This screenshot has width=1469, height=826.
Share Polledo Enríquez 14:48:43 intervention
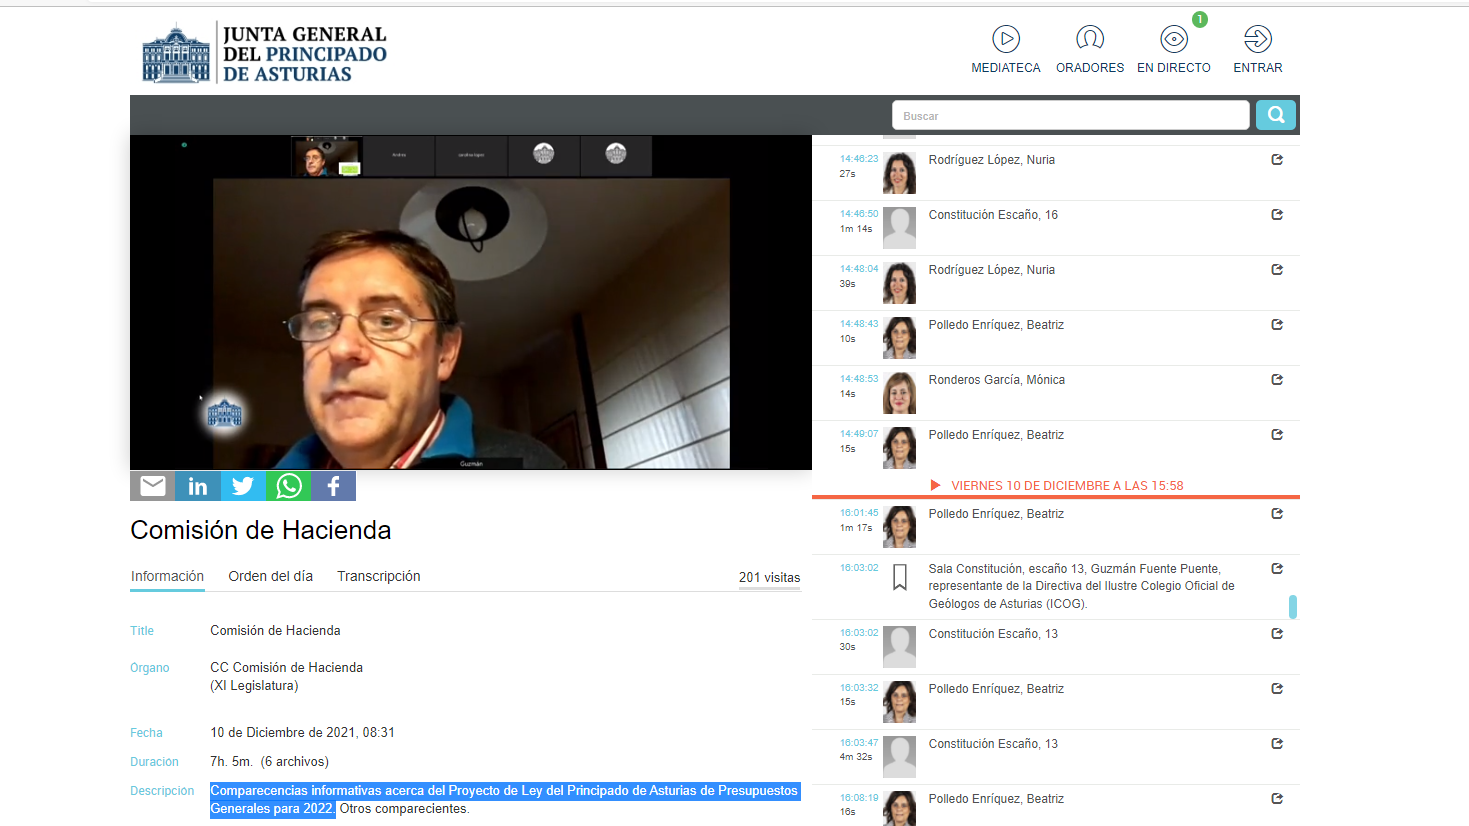(x=1277, y=325)
